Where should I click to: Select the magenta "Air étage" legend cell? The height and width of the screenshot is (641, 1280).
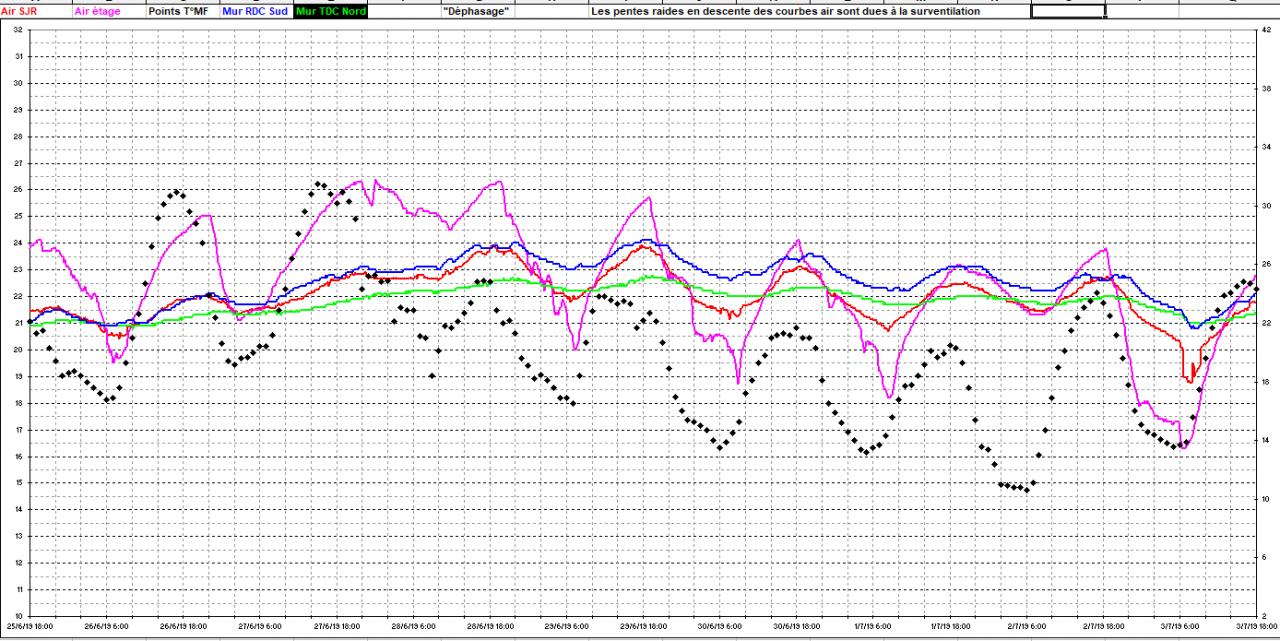click(109, 11)
